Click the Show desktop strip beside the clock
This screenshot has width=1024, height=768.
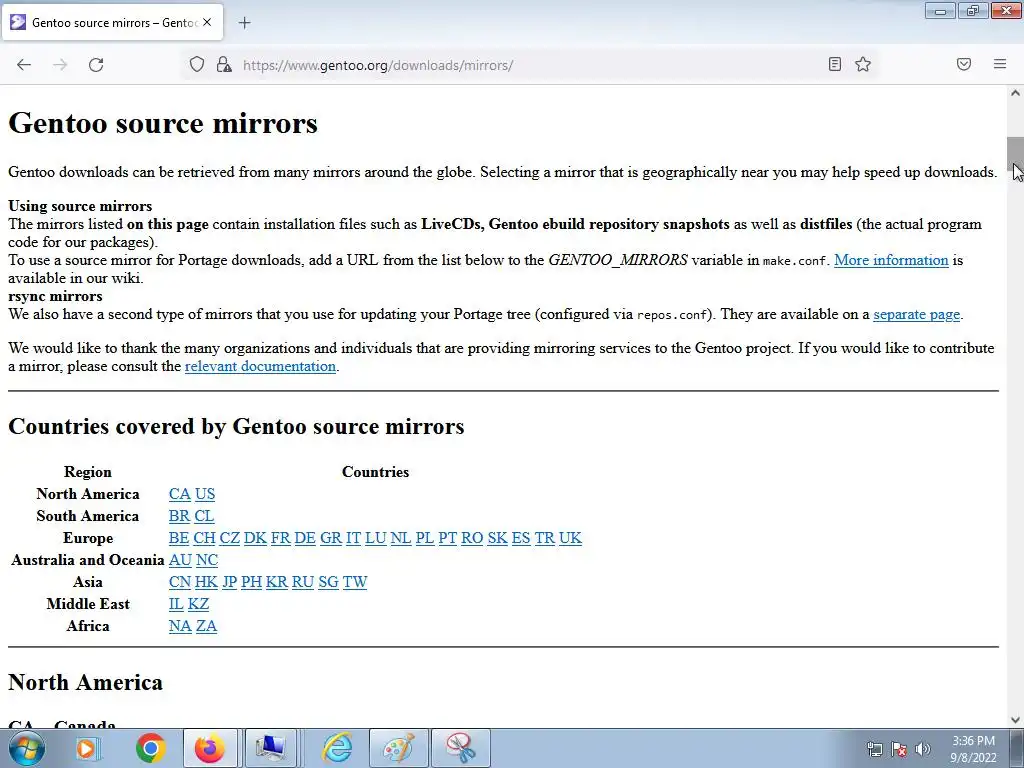click(x=1016, y=748)
